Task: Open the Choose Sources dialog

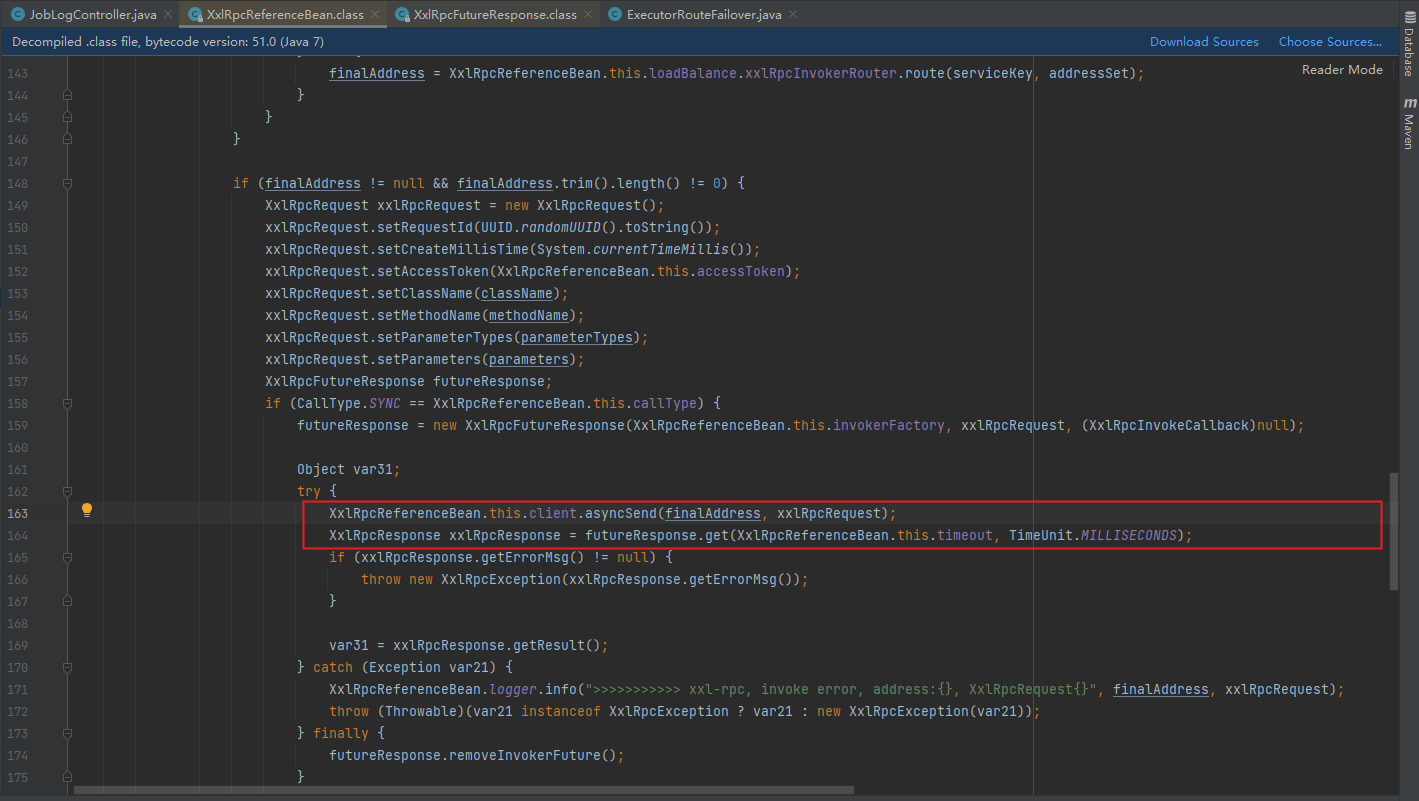Action: coord(1330,41)
